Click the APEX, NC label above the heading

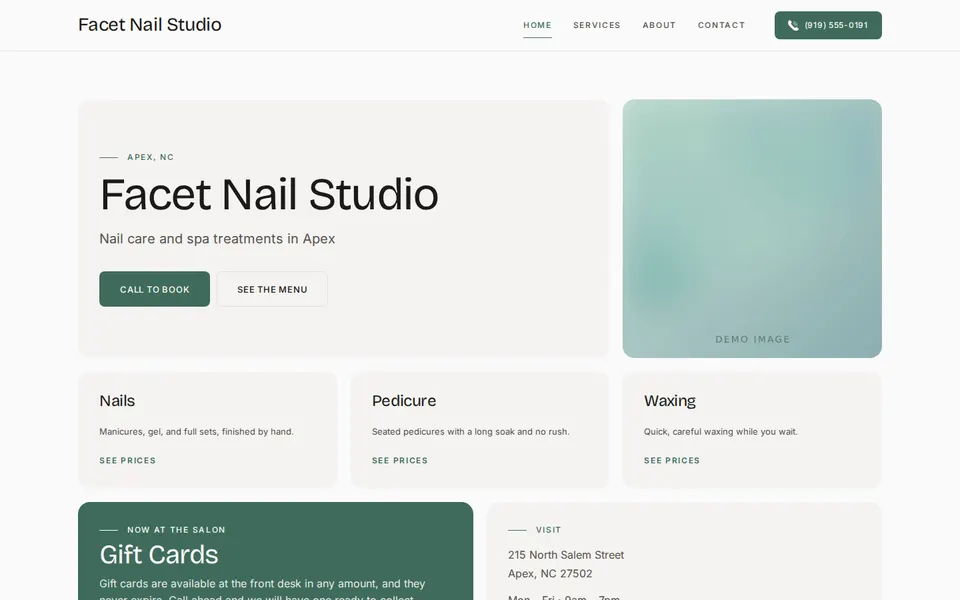[151, 157]
